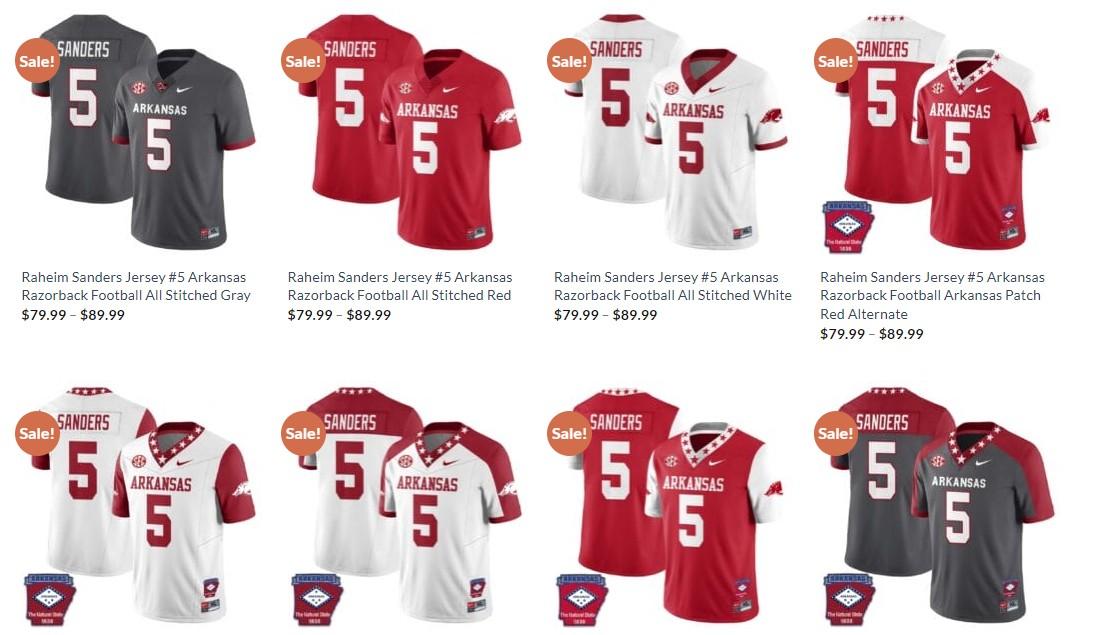Image resolution: width=1094 pixels, height=635 pixels.
Task: Open the All Stitched White jersey title link
Action: click(x=673, y=286)
